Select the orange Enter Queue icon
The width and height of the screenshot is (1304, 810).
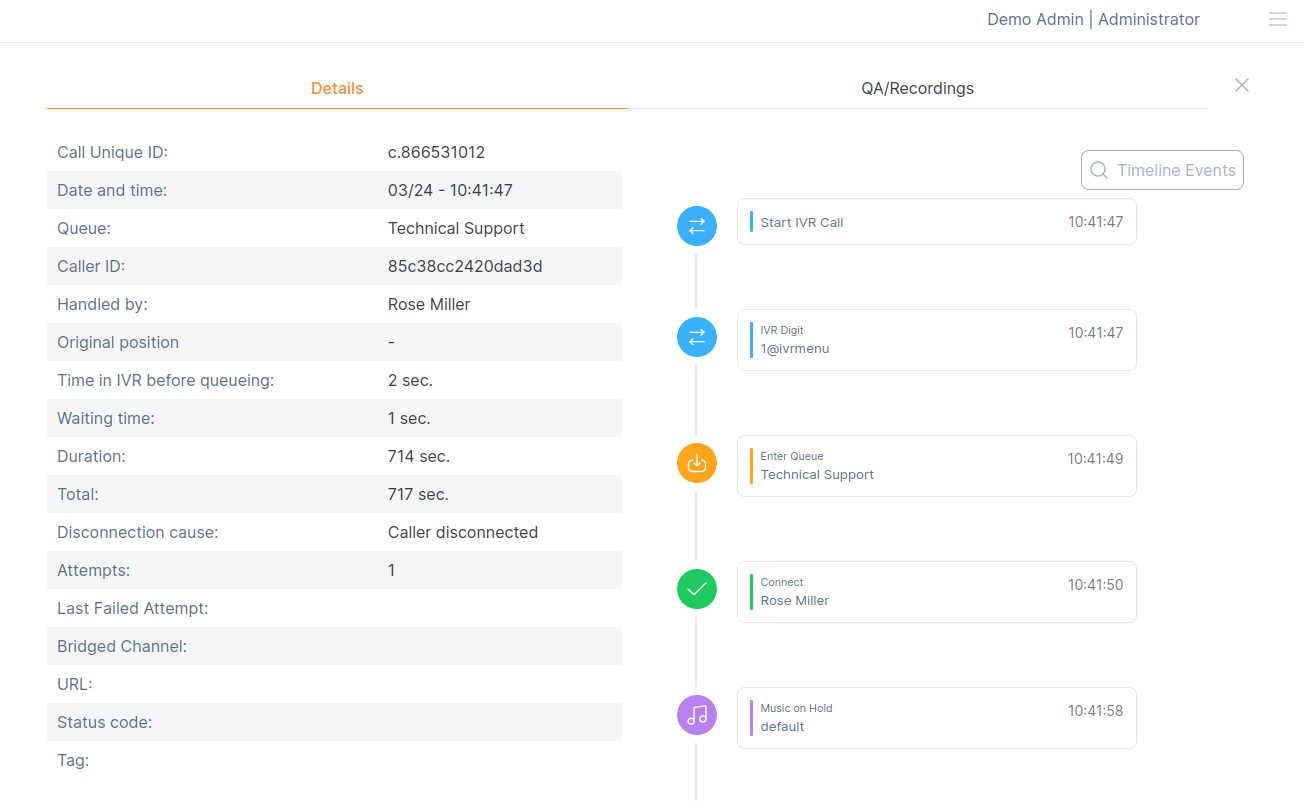point(697,463)
